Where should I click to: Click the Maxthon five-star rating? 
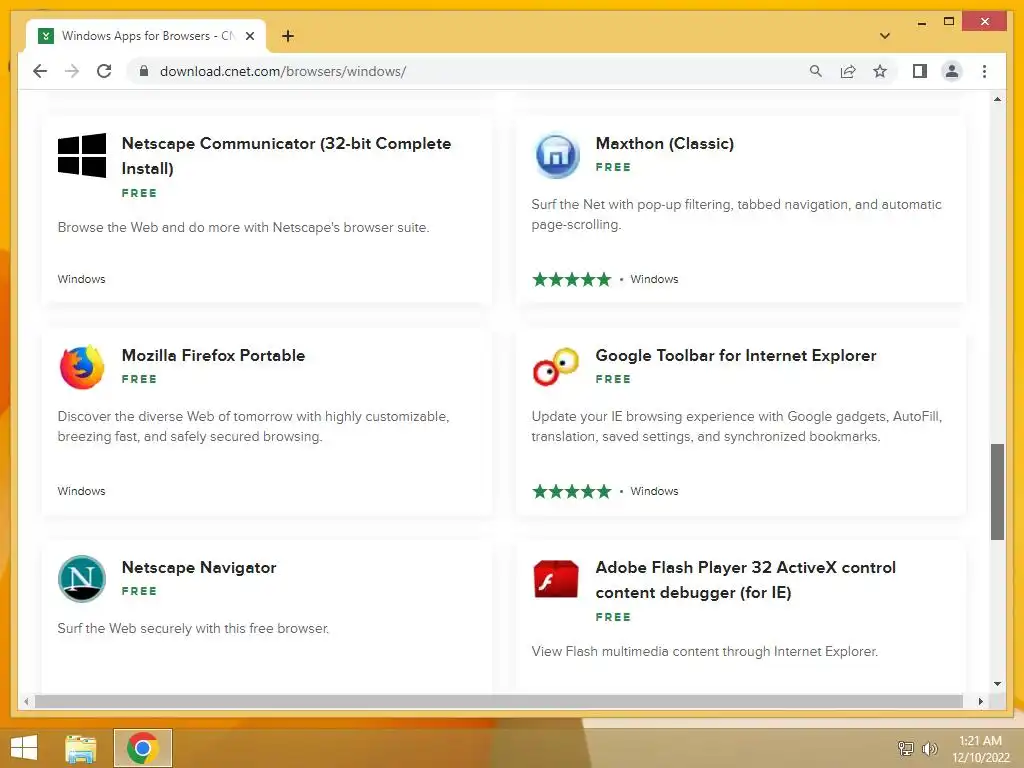(571, 280)
